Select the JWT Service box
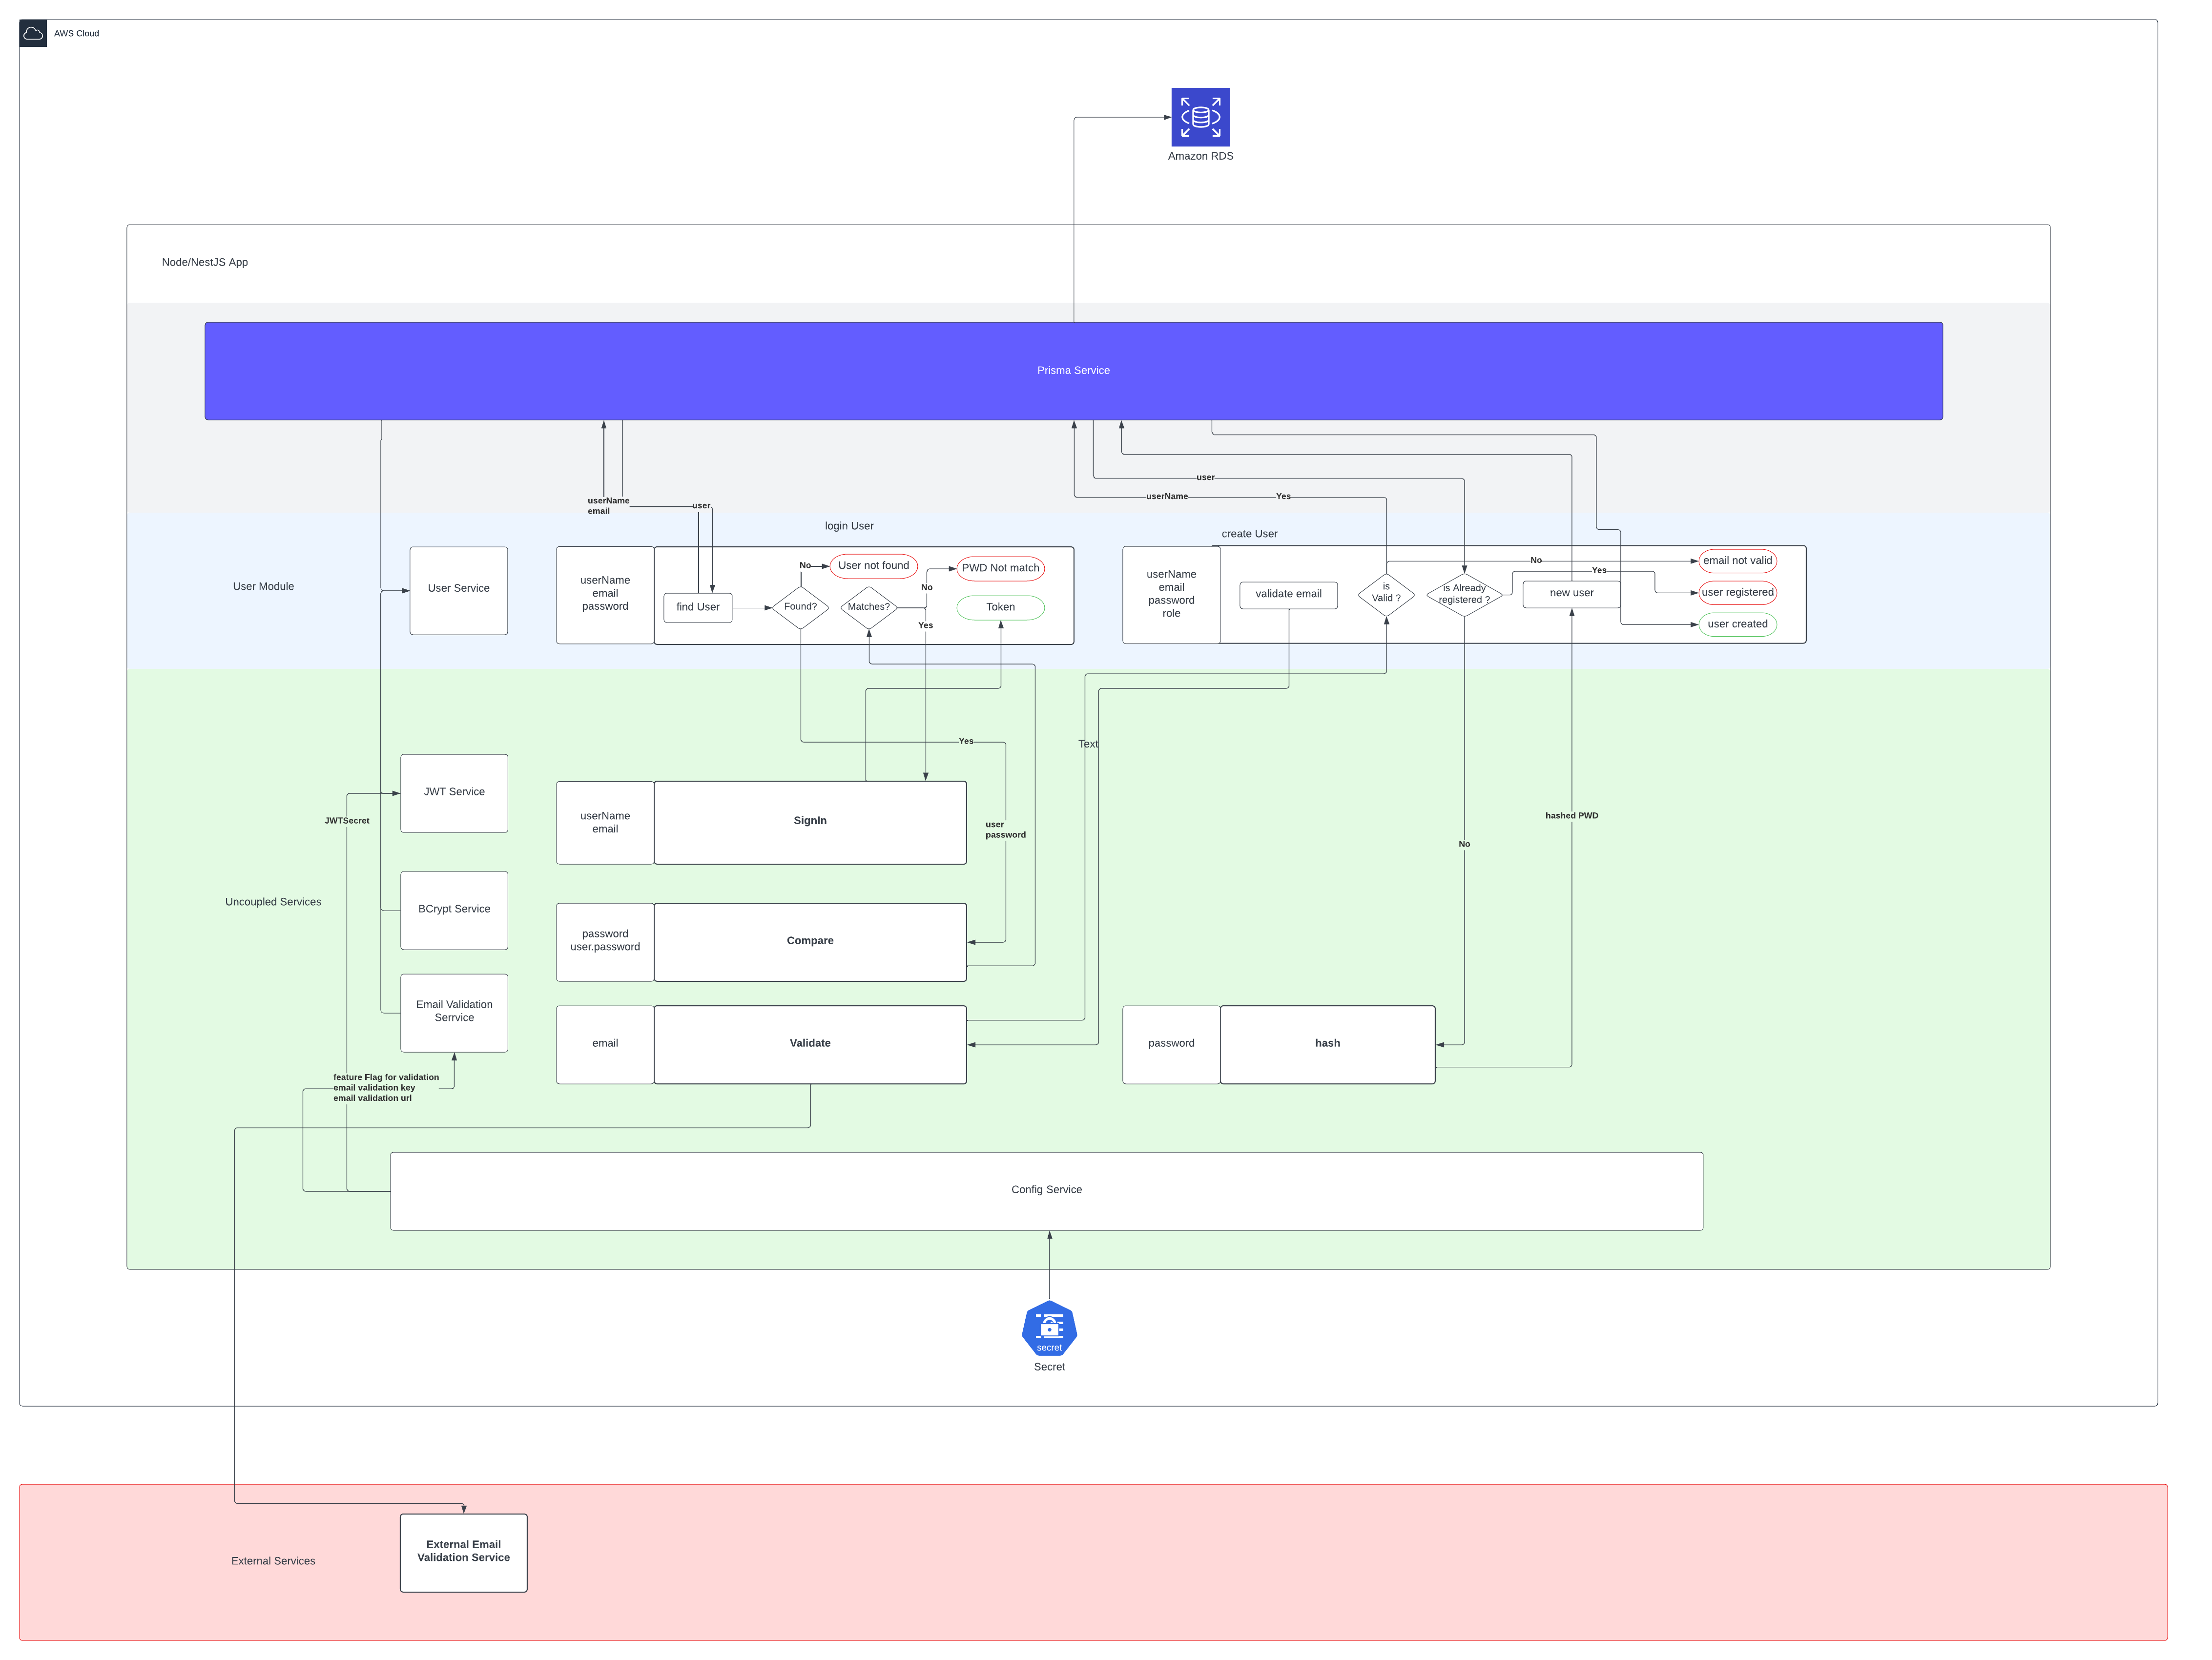2212x1660 pixels. (454, 792)
